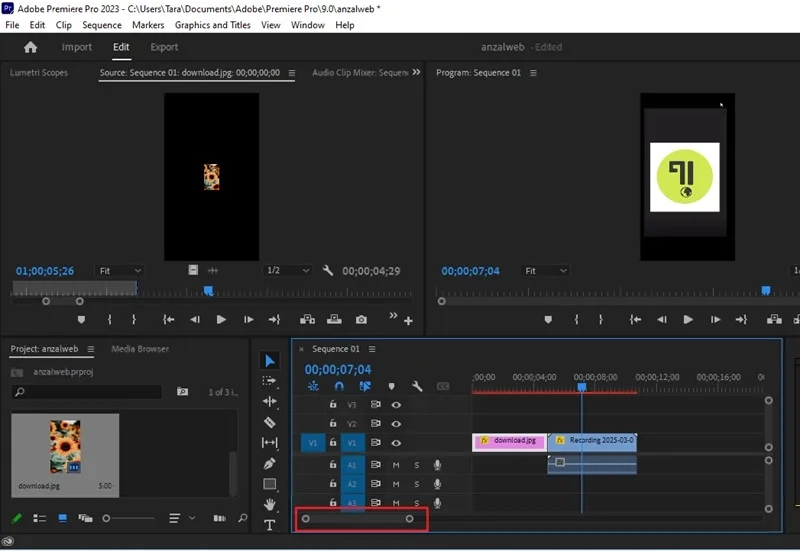
Task: Open Source monitor Fit zoom dropdown
Action: (119, 270)
